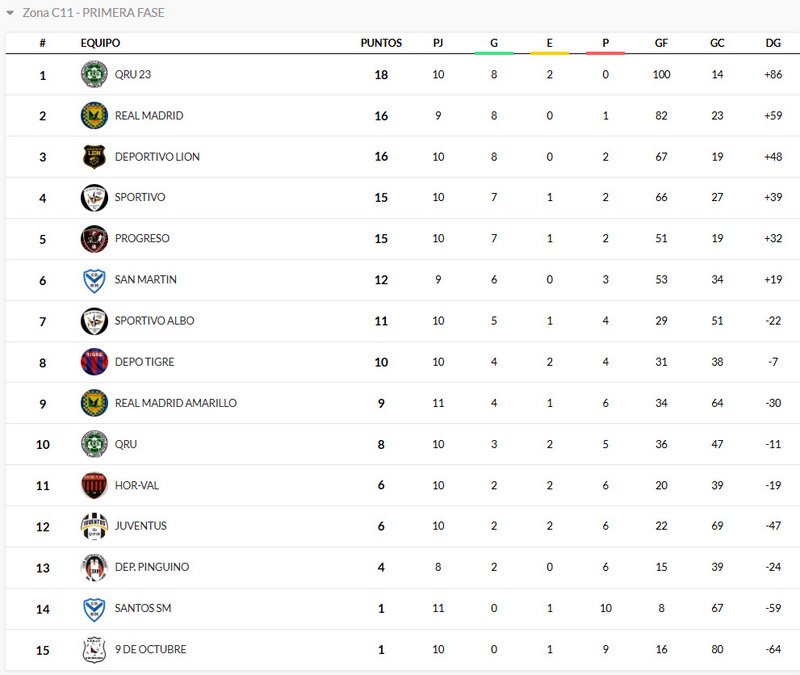The height and width of the screenshot is (675, 800).
Task: Open the SPORTIVO ALBO team link
Action: tap(155, 321)
